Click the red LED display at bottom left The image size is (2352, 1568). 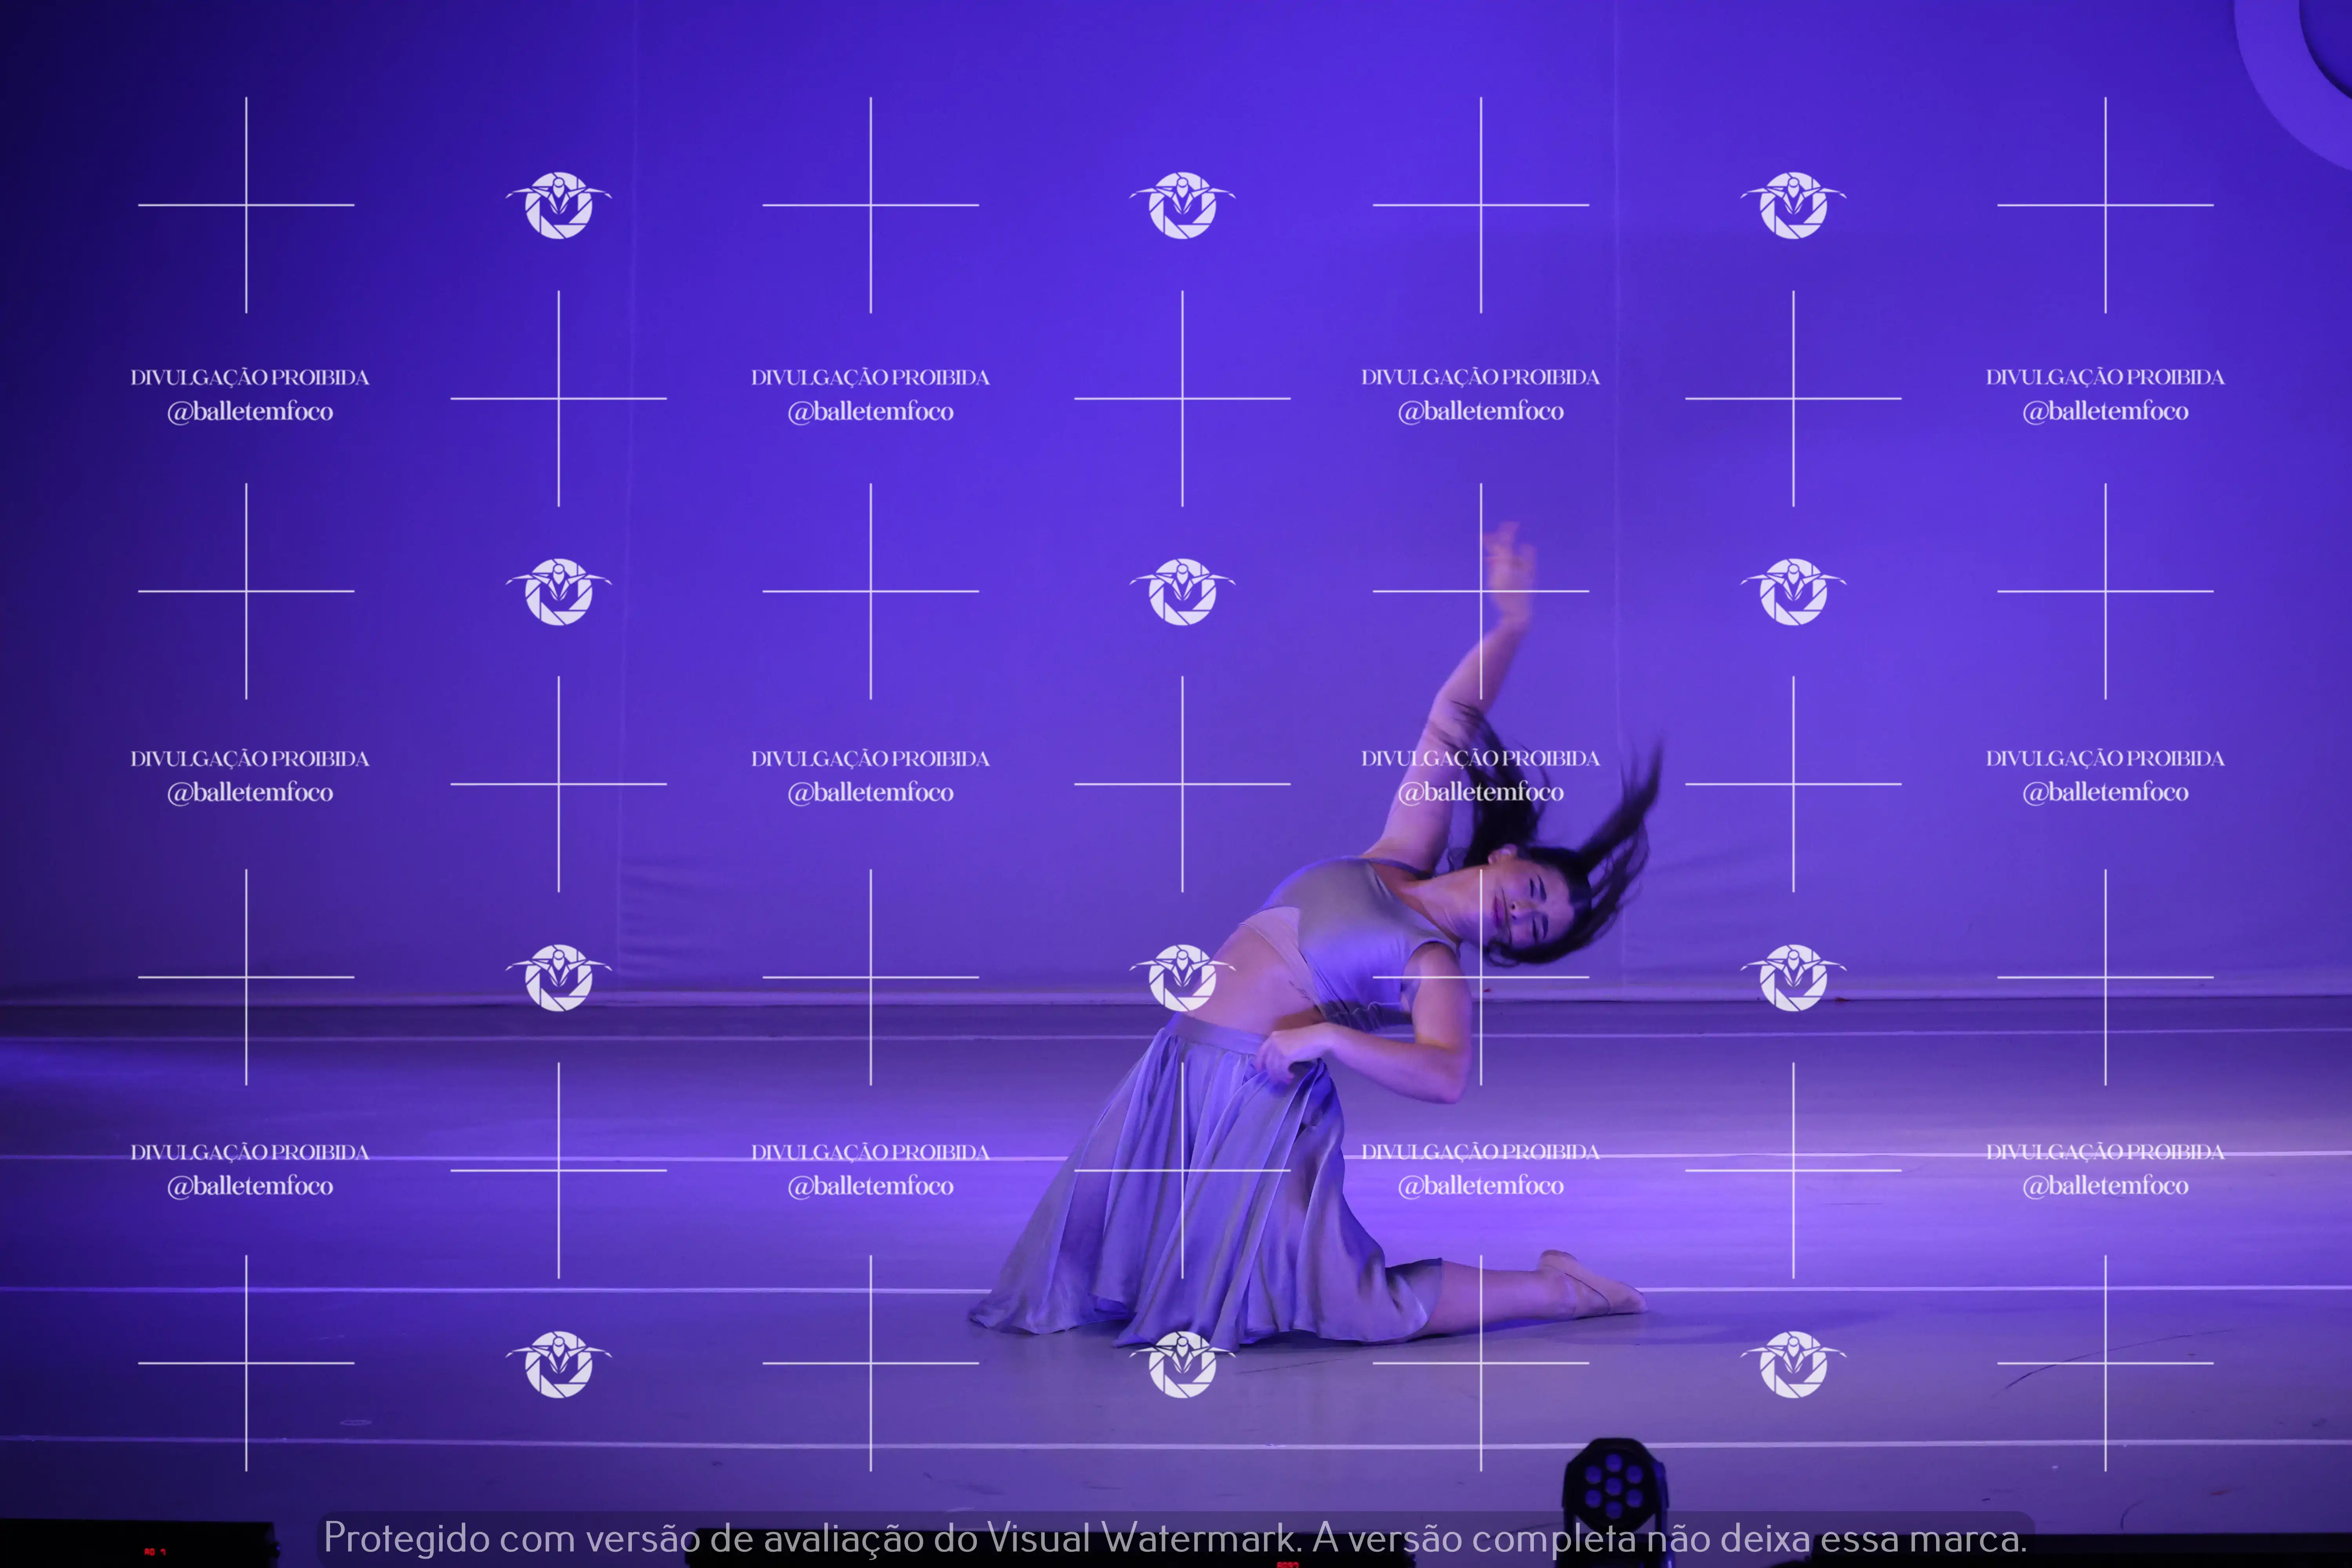tap(154, 1551)
